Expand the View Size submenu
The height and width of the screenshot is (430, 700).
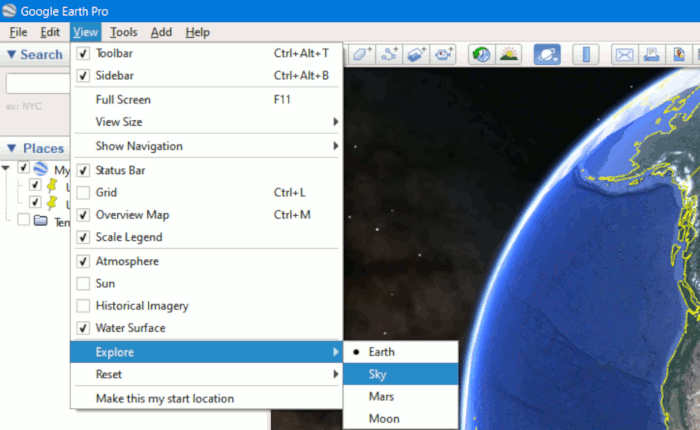(x=206, y=122)
